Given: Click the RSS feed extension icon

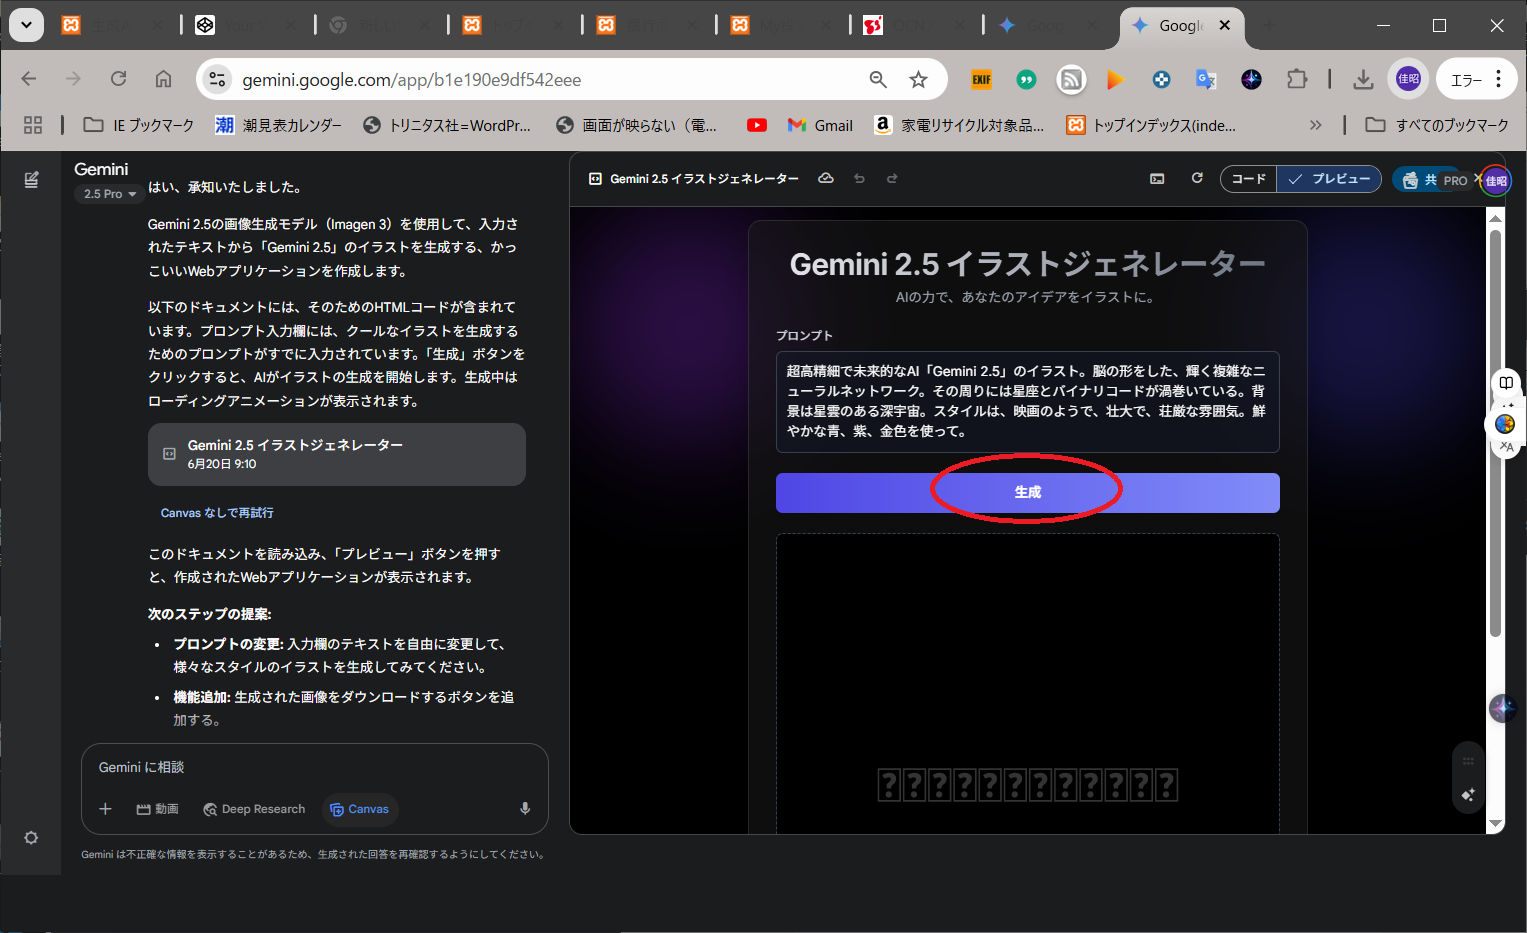Looking at the screenshot, I should point(1071,80).
